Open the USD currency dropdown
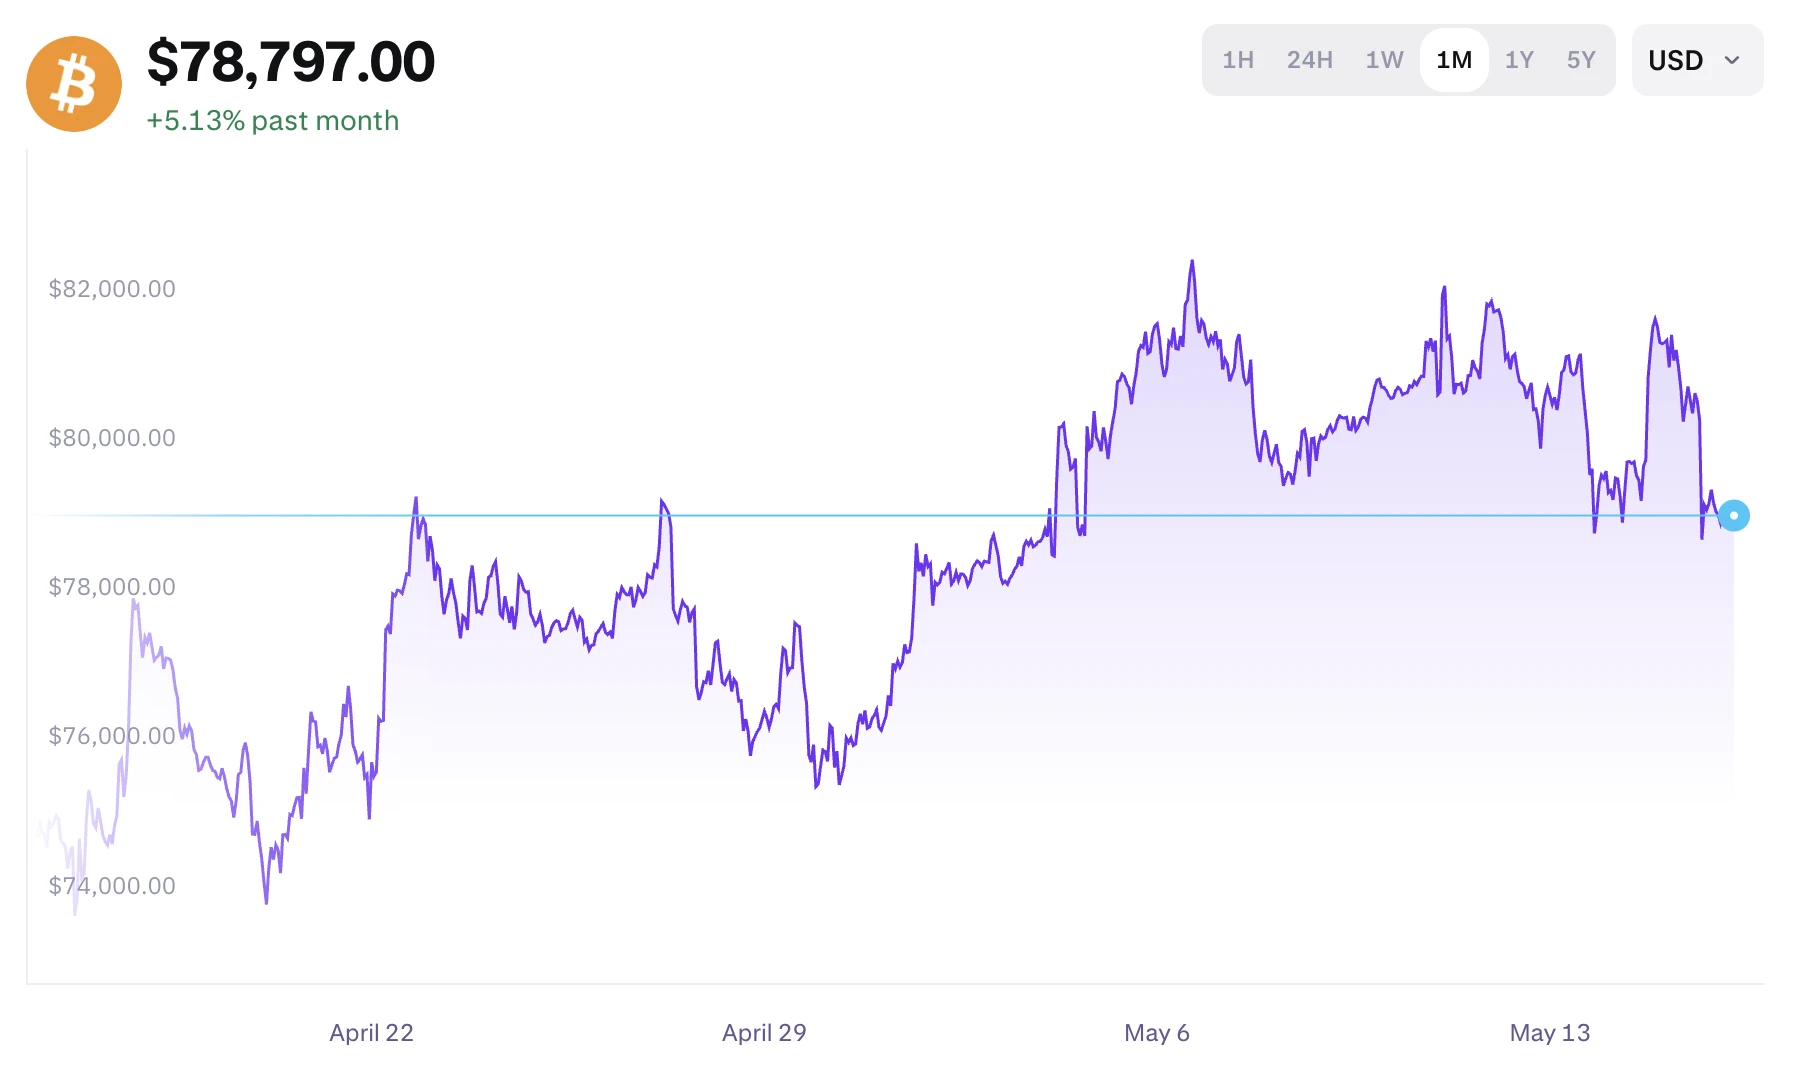The height and width of the screenshot is (1090, 1794). point(1697,60)
